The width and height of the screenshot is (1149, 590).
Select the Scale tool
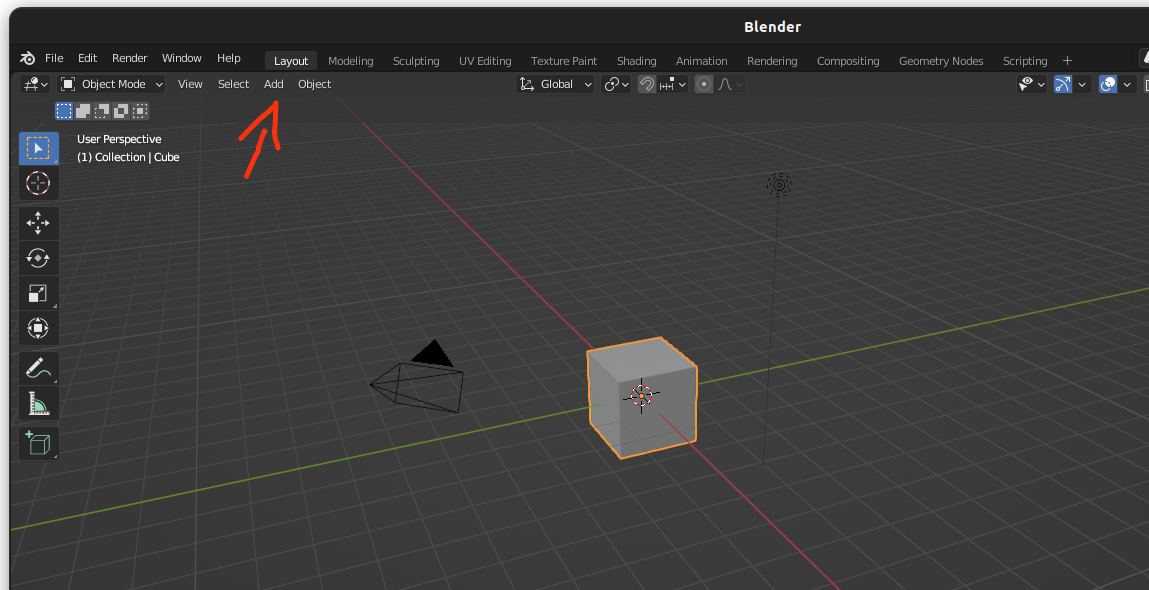coord(38,292)
